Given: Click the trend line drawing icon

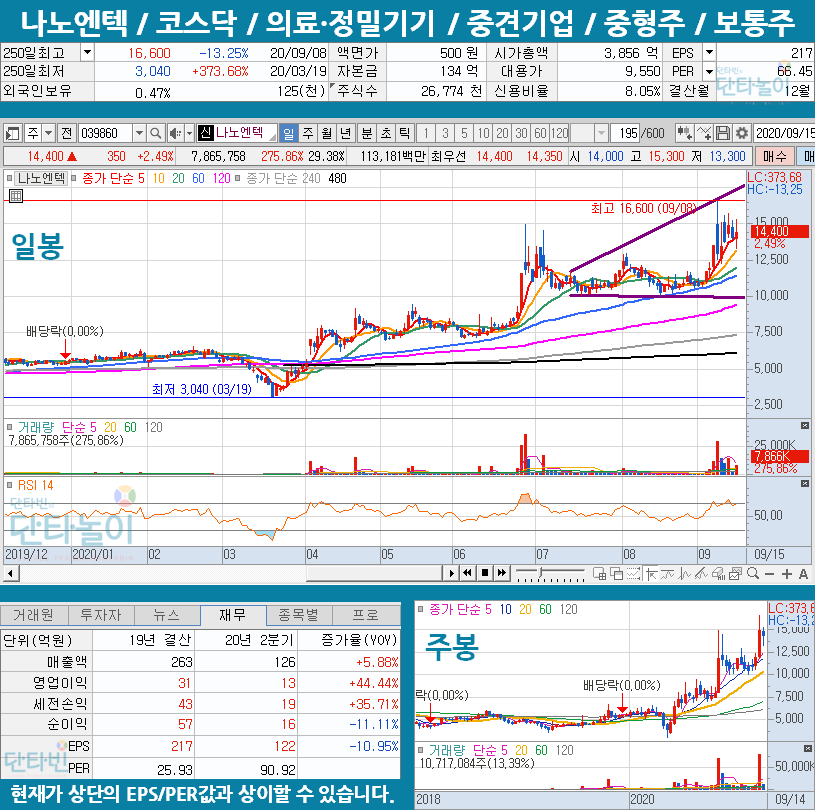Looking at the screenshot, I should 667,573.
